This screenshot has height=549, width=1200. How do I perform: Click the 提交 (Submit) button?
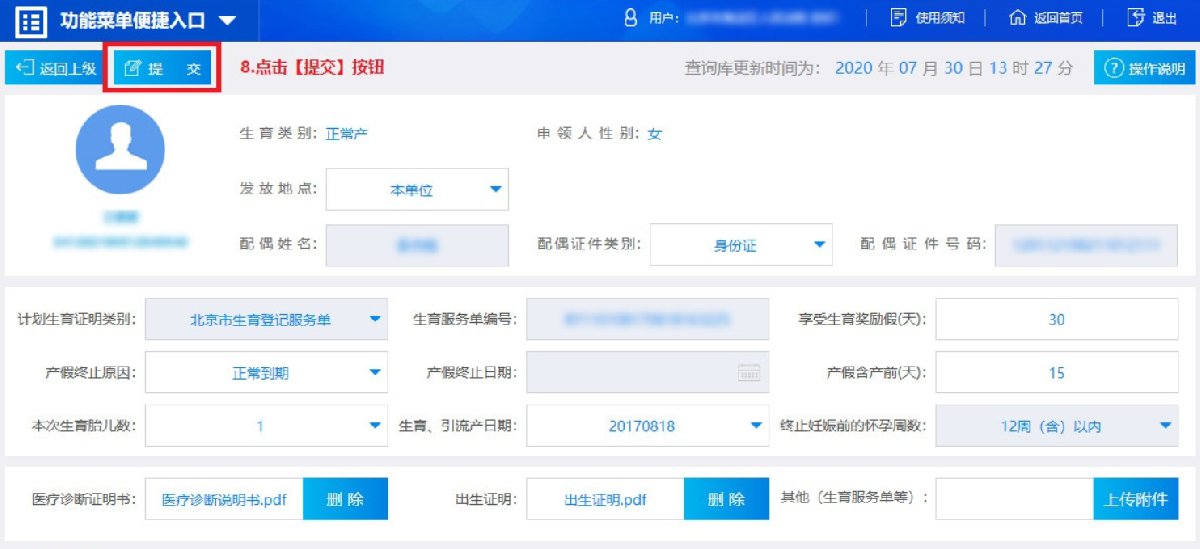click(x=162, y=68)
